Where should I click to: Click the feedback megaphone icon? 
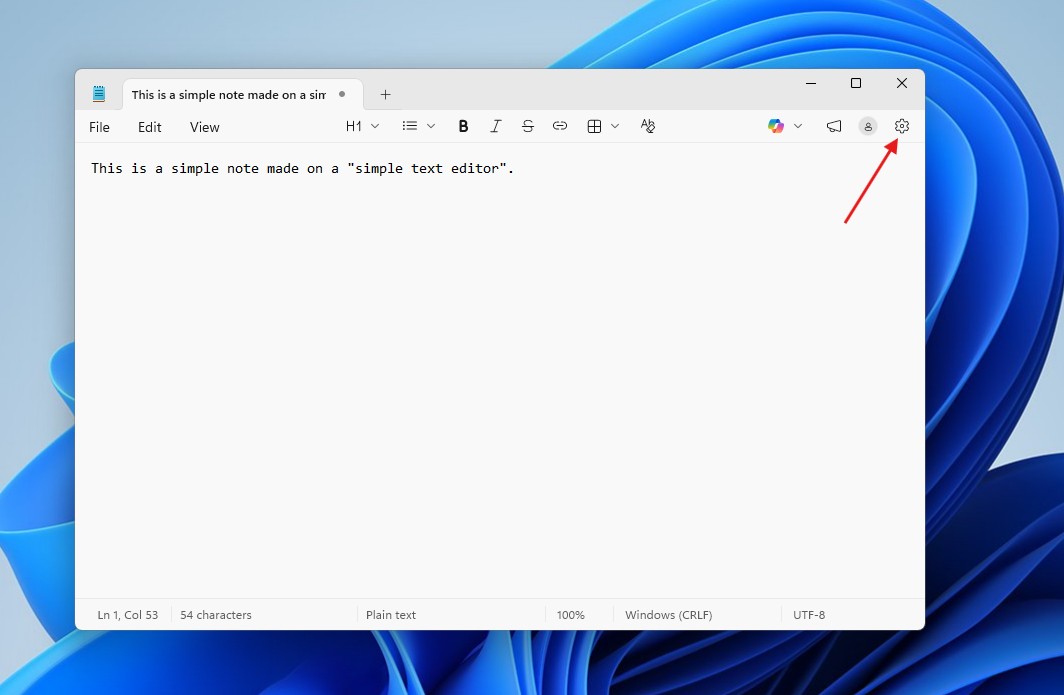[x=834, y=126]
